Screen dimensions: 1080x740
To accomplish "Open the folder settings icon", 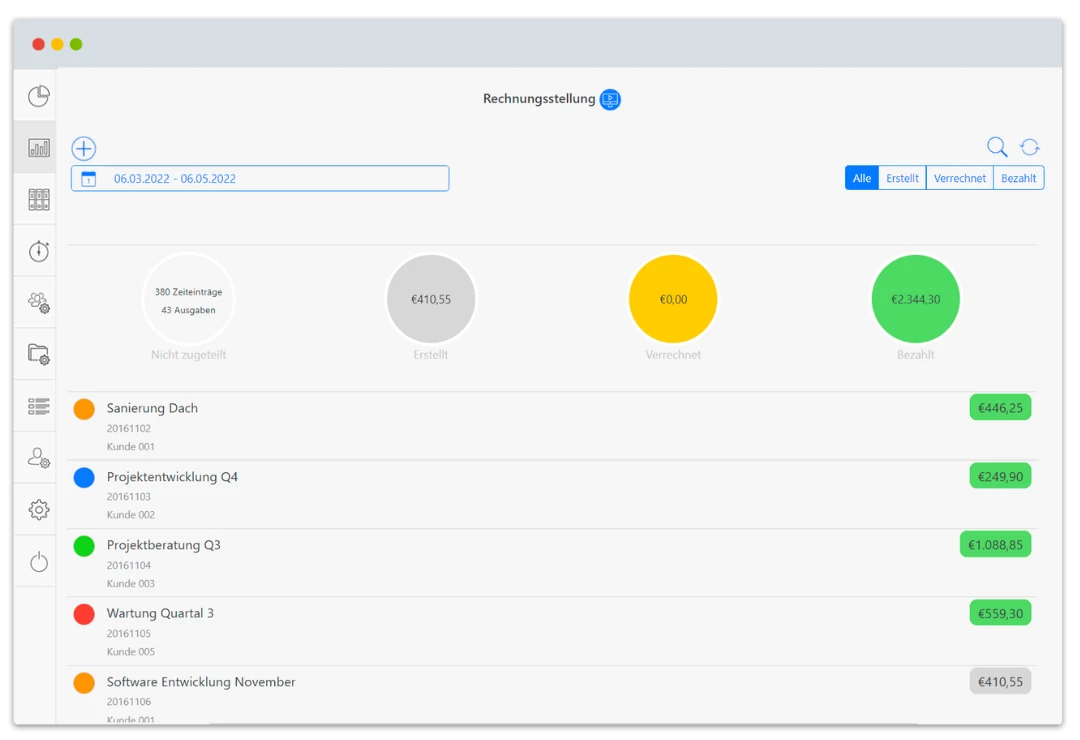I will tap(39, 354).
